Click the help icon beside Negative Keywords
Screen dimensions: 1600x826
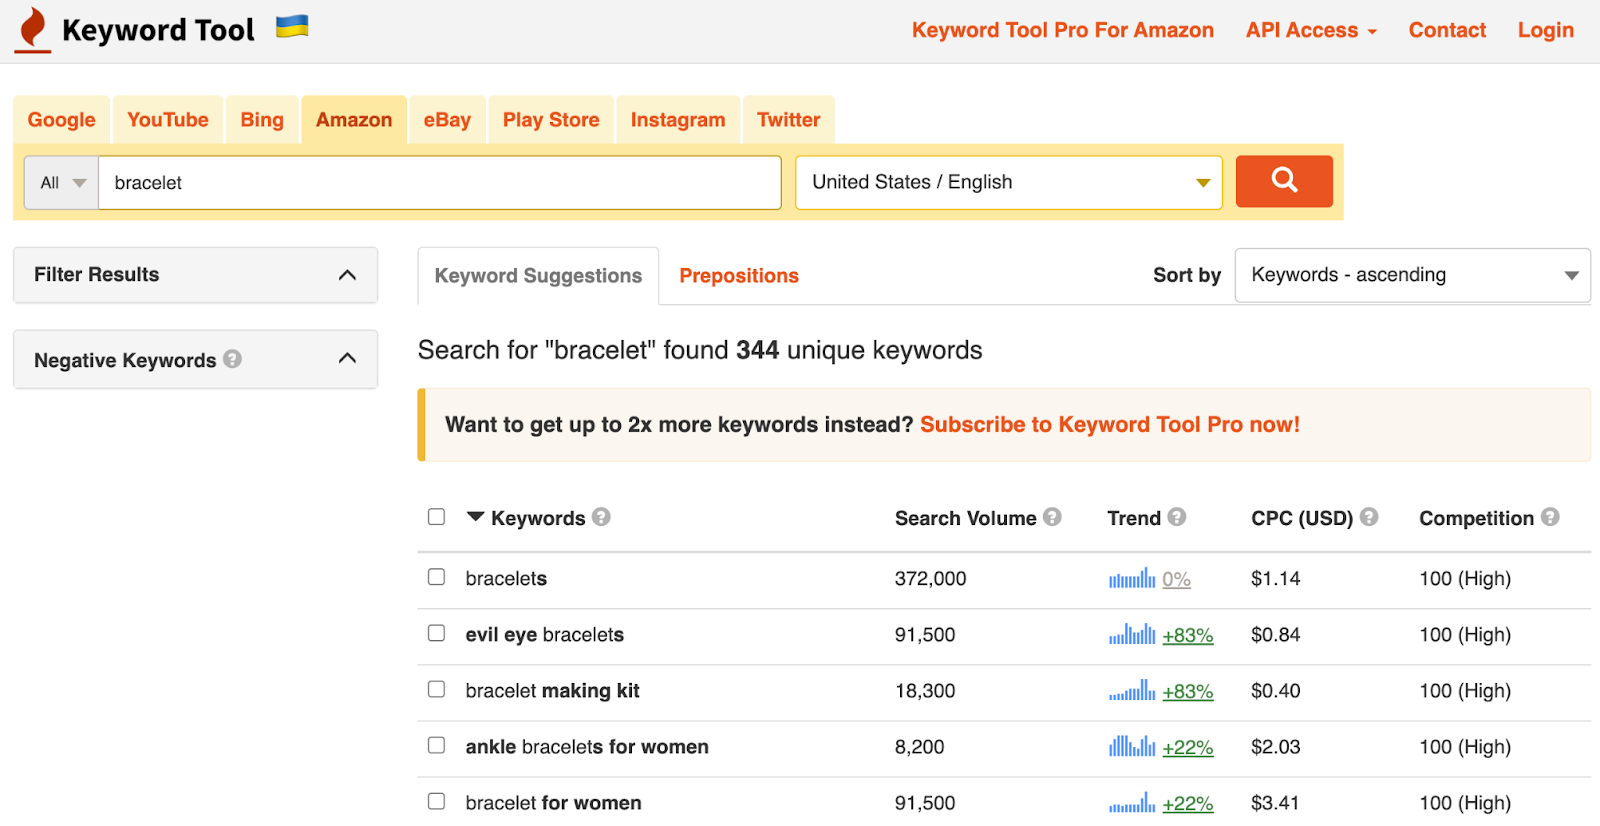click(232, 359)
